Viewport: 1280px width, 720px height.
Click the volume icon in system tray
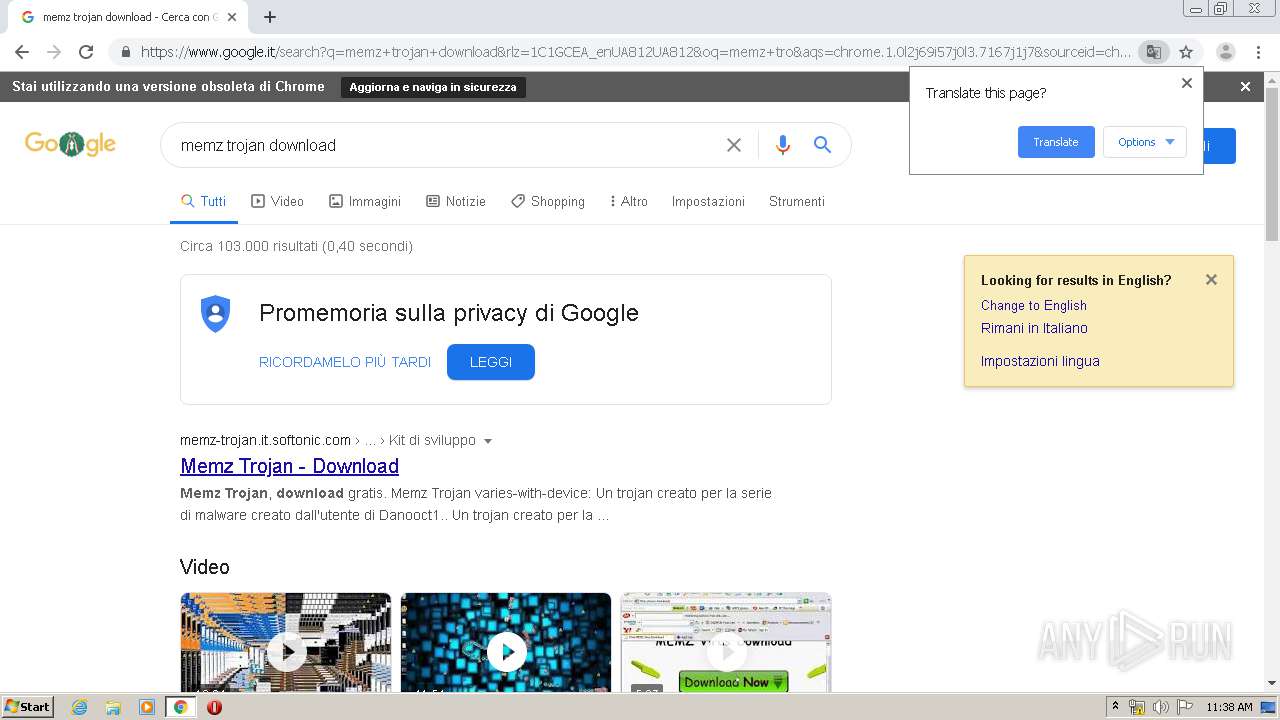(x=1160, y=707)
